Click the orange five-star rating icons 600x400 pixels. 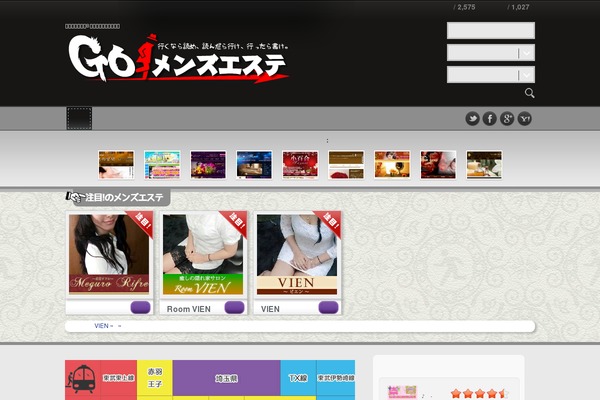[479, 393]
